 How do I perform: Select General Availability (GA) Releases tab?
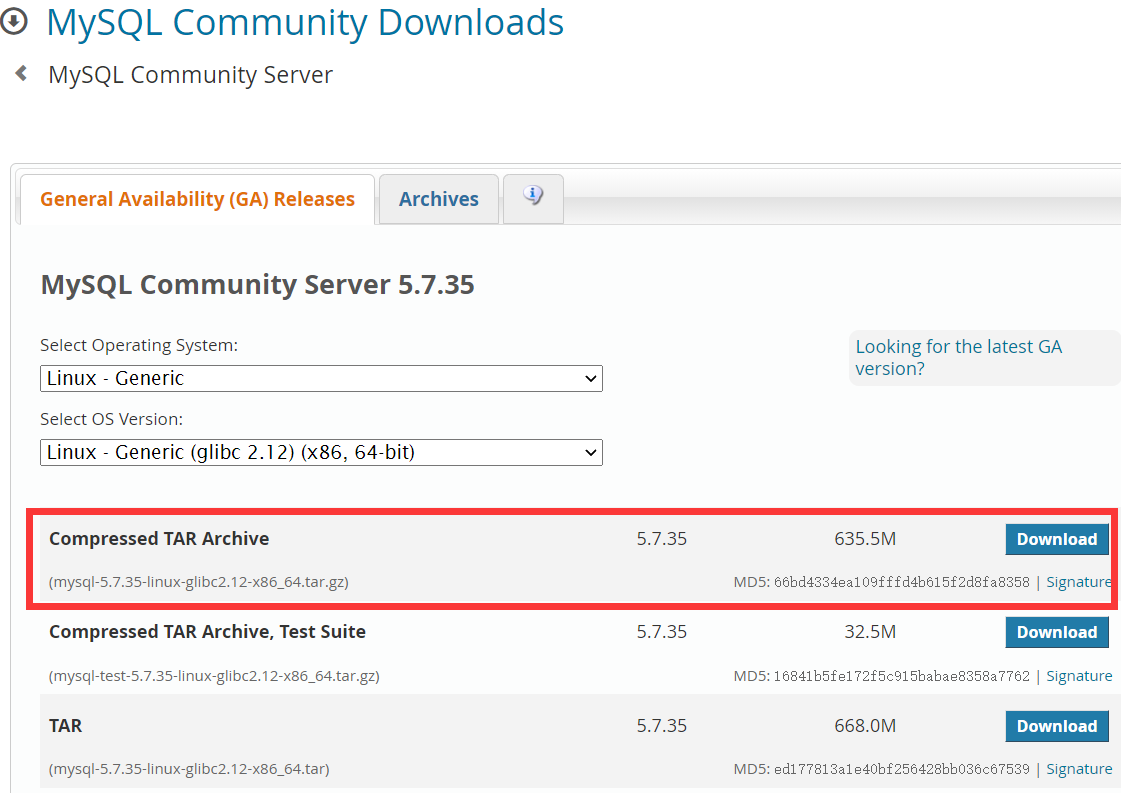point(197,199)
